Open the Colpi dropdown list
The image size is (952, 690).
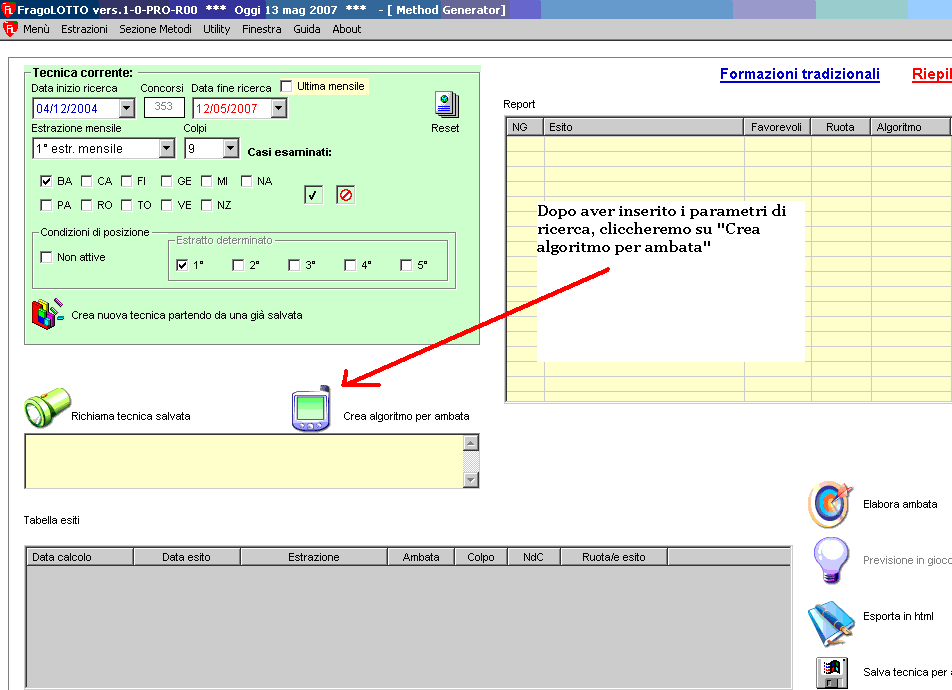(231, 148)
